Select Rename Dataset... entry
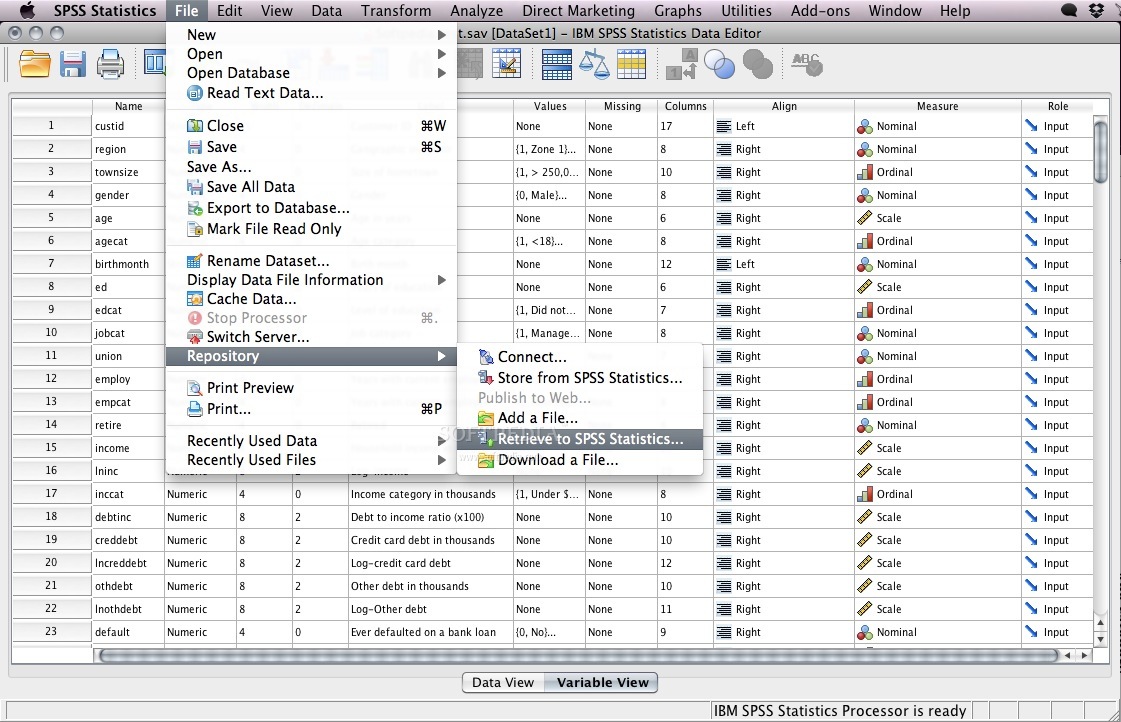Screen dimensions: 1121x722 [x=311, y=261]
